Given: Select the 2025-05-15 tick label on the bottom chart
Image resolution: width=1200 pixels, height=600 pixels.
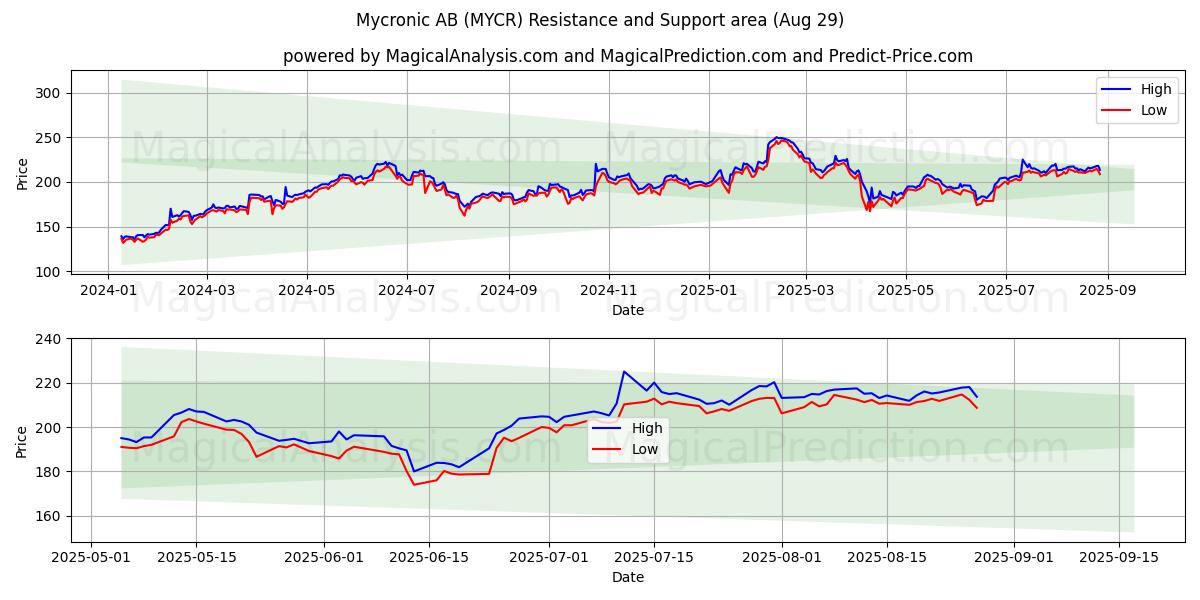Looking at the screenshot, I should click(x=195, y=558).
